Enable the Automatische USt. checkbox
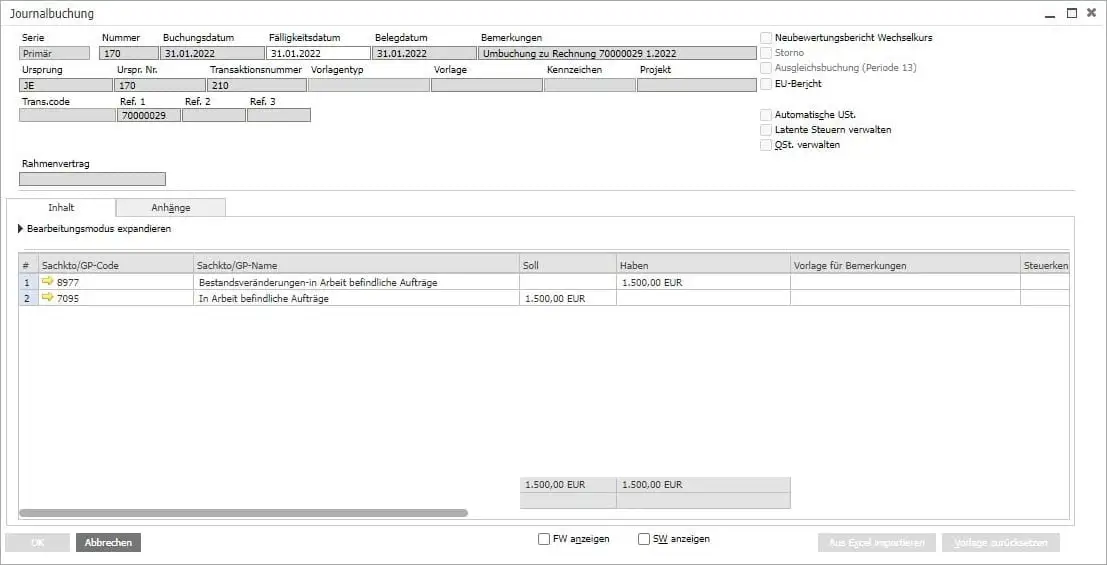The image size is (1107, 565). tap(766, 115)
